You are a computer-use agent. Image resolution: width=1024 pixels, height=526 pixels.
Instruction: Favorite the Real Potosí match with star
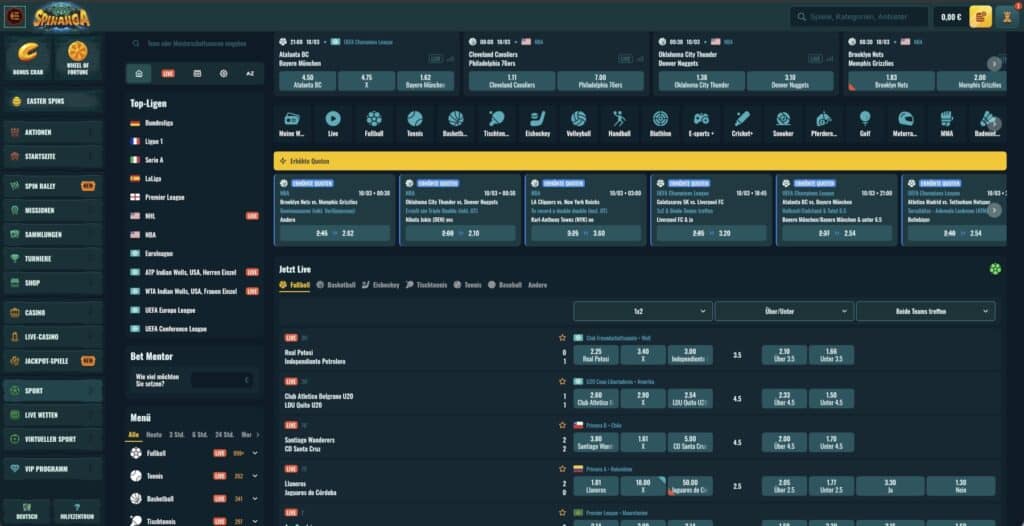(x=562, y=338)
